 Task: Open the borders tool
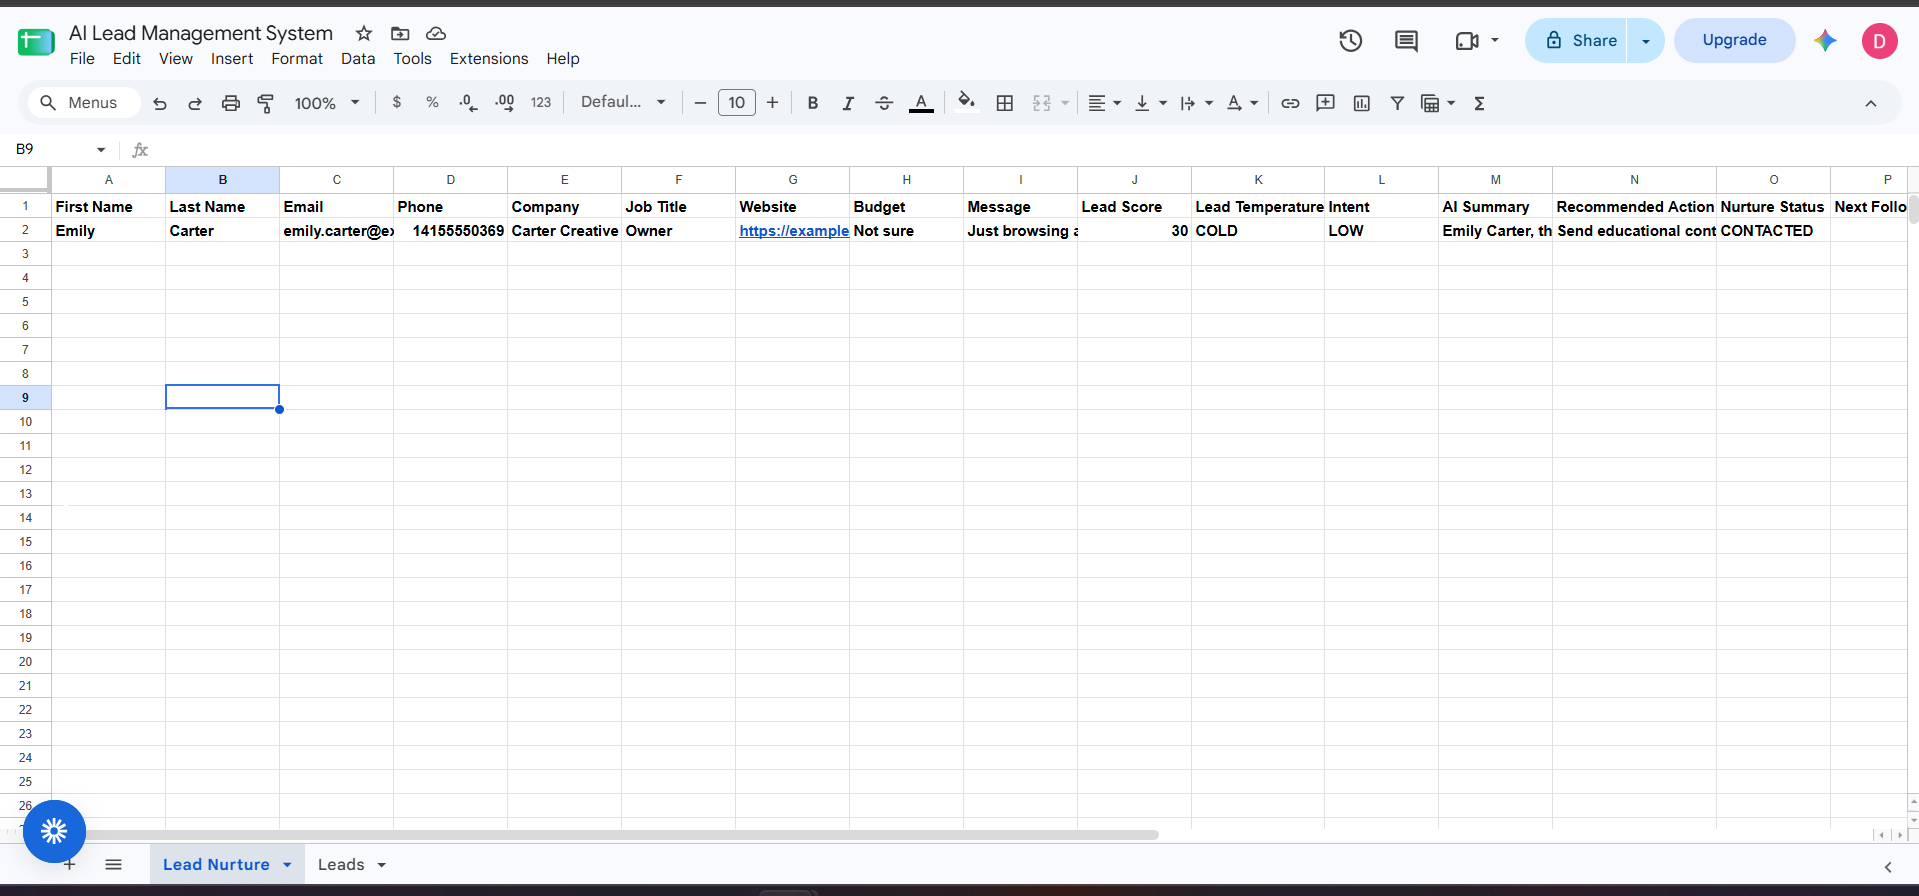[1005, 103]
